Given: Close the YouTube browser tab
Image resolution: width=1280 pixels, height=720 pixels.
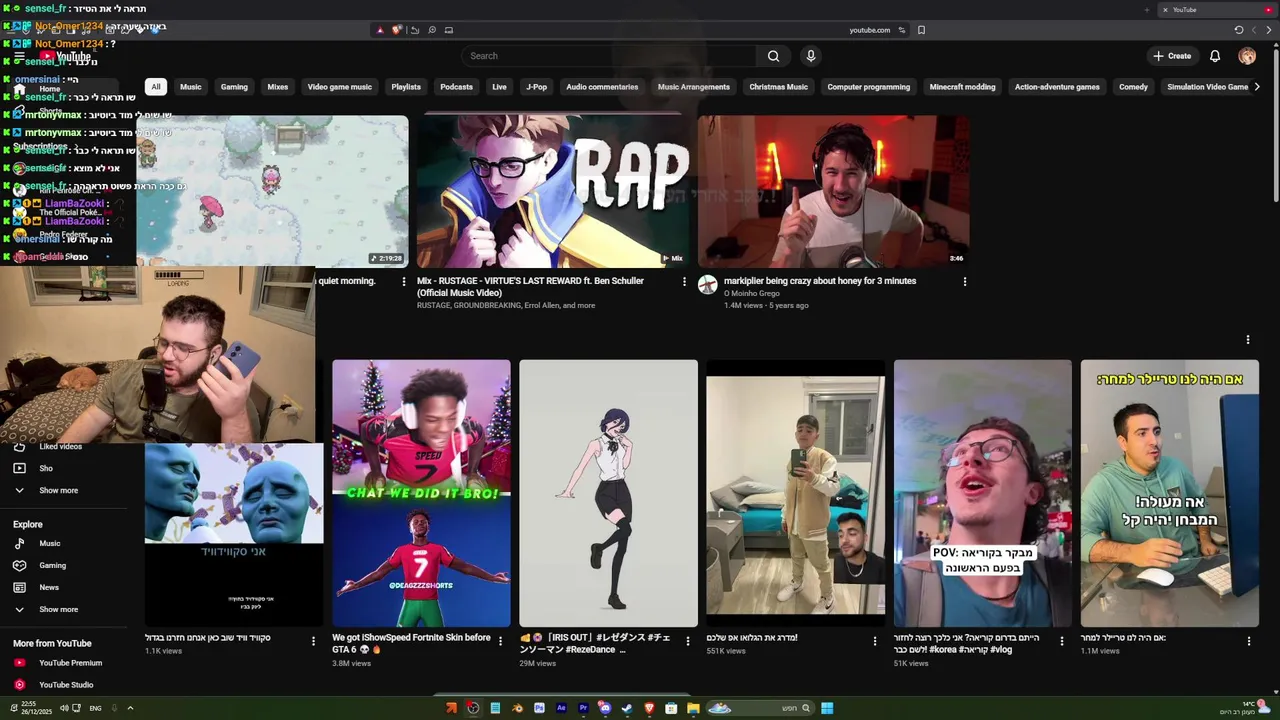Looking at the screenshot, I should point(1164,10).
